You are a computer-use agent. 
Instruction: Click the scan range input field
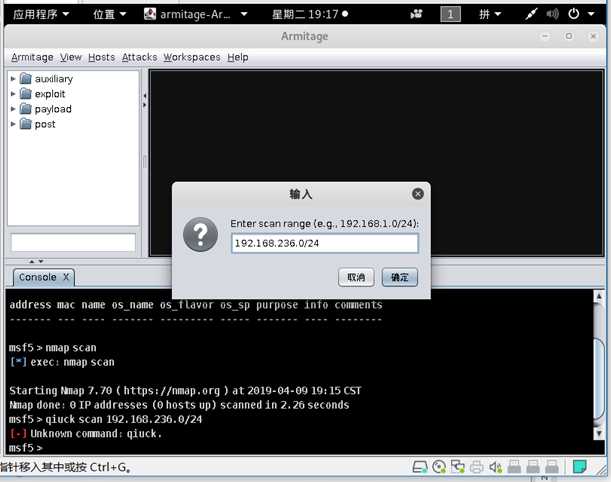[x=325, y=243]
